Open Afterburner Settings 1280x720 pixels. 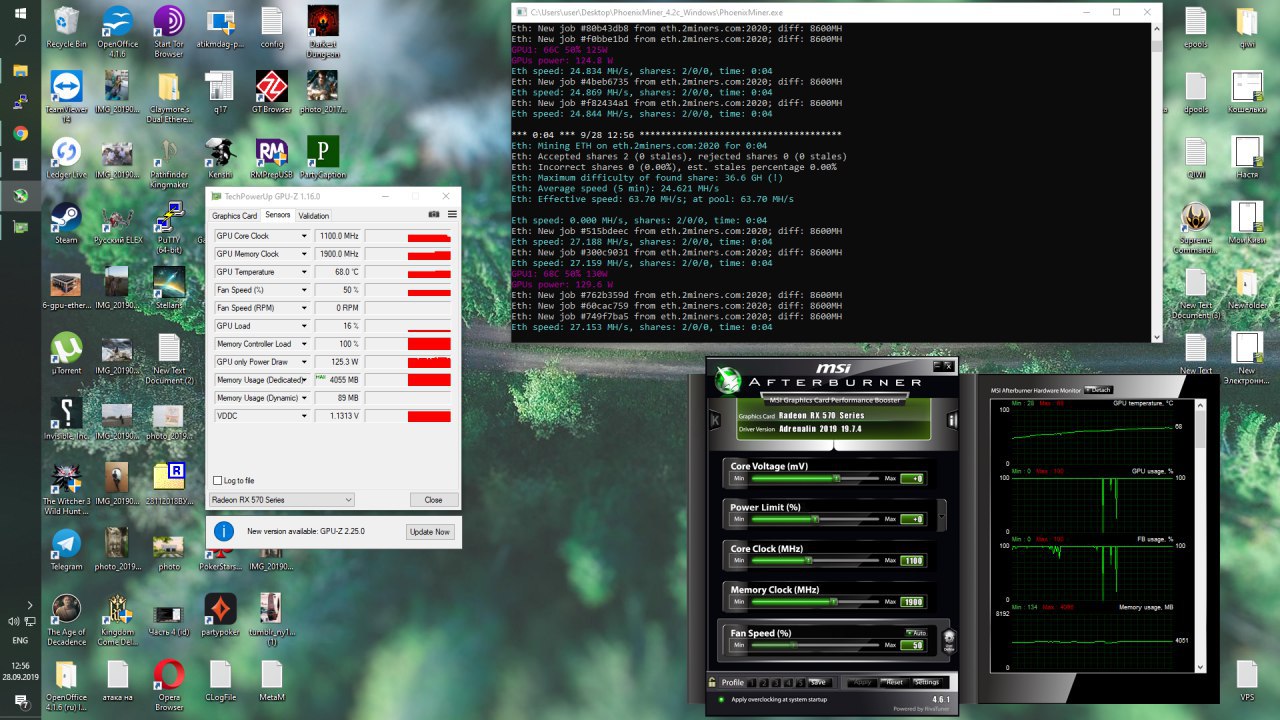point(926,683)
